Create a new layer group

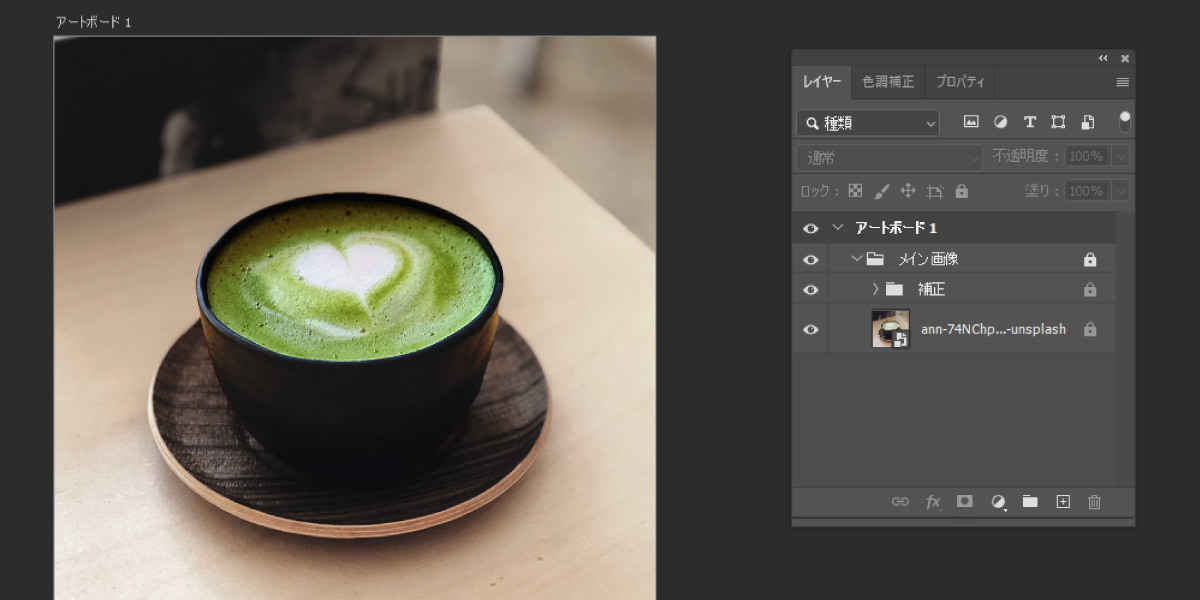(1030, 501)
